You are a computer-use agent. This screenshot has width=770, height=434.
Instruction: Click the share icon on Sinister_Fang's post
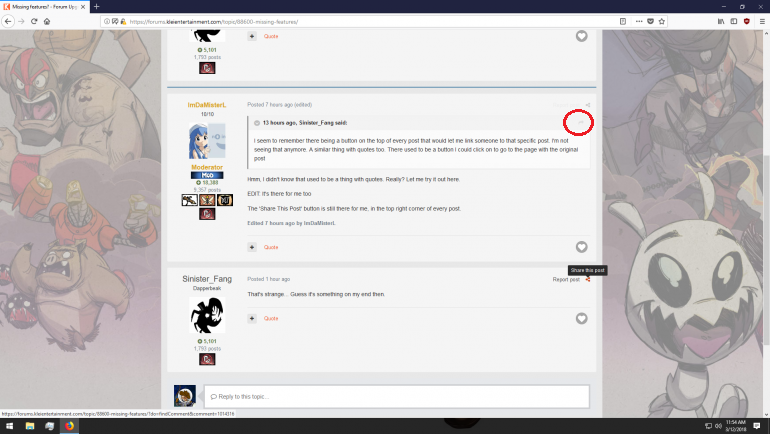coord(588,280)
